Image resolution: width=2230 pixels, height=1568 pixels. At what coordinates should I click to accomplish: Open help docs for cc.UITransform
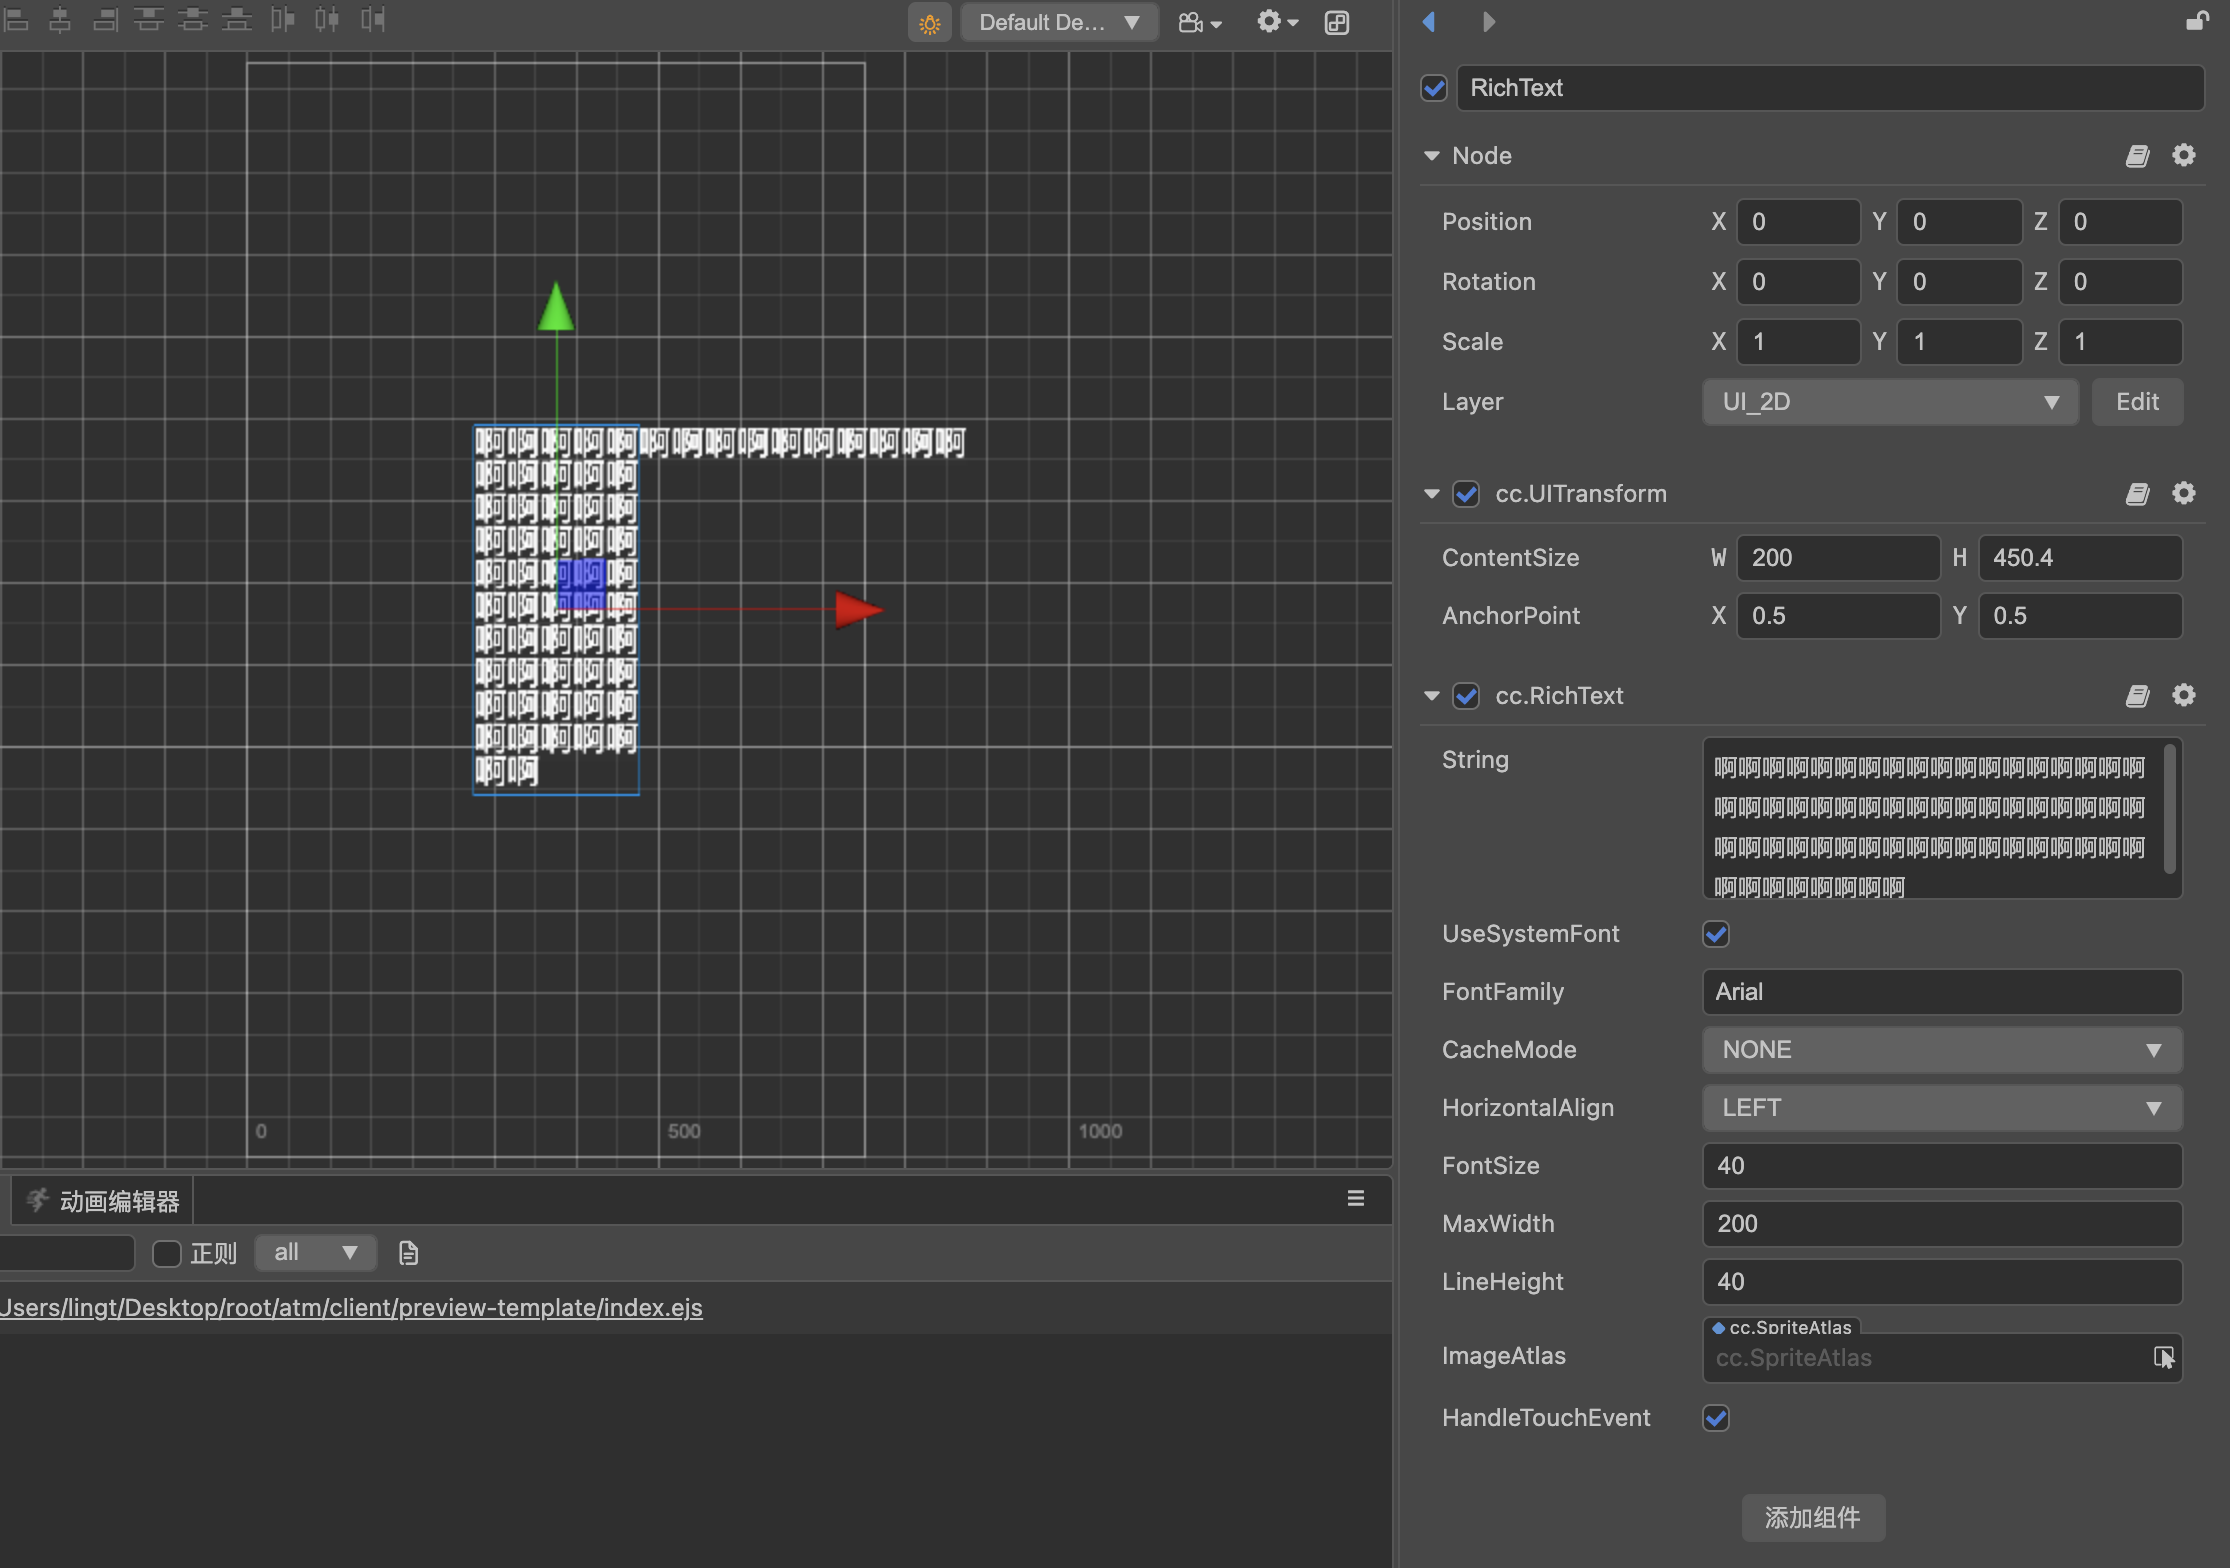(x=2137, y=494)
